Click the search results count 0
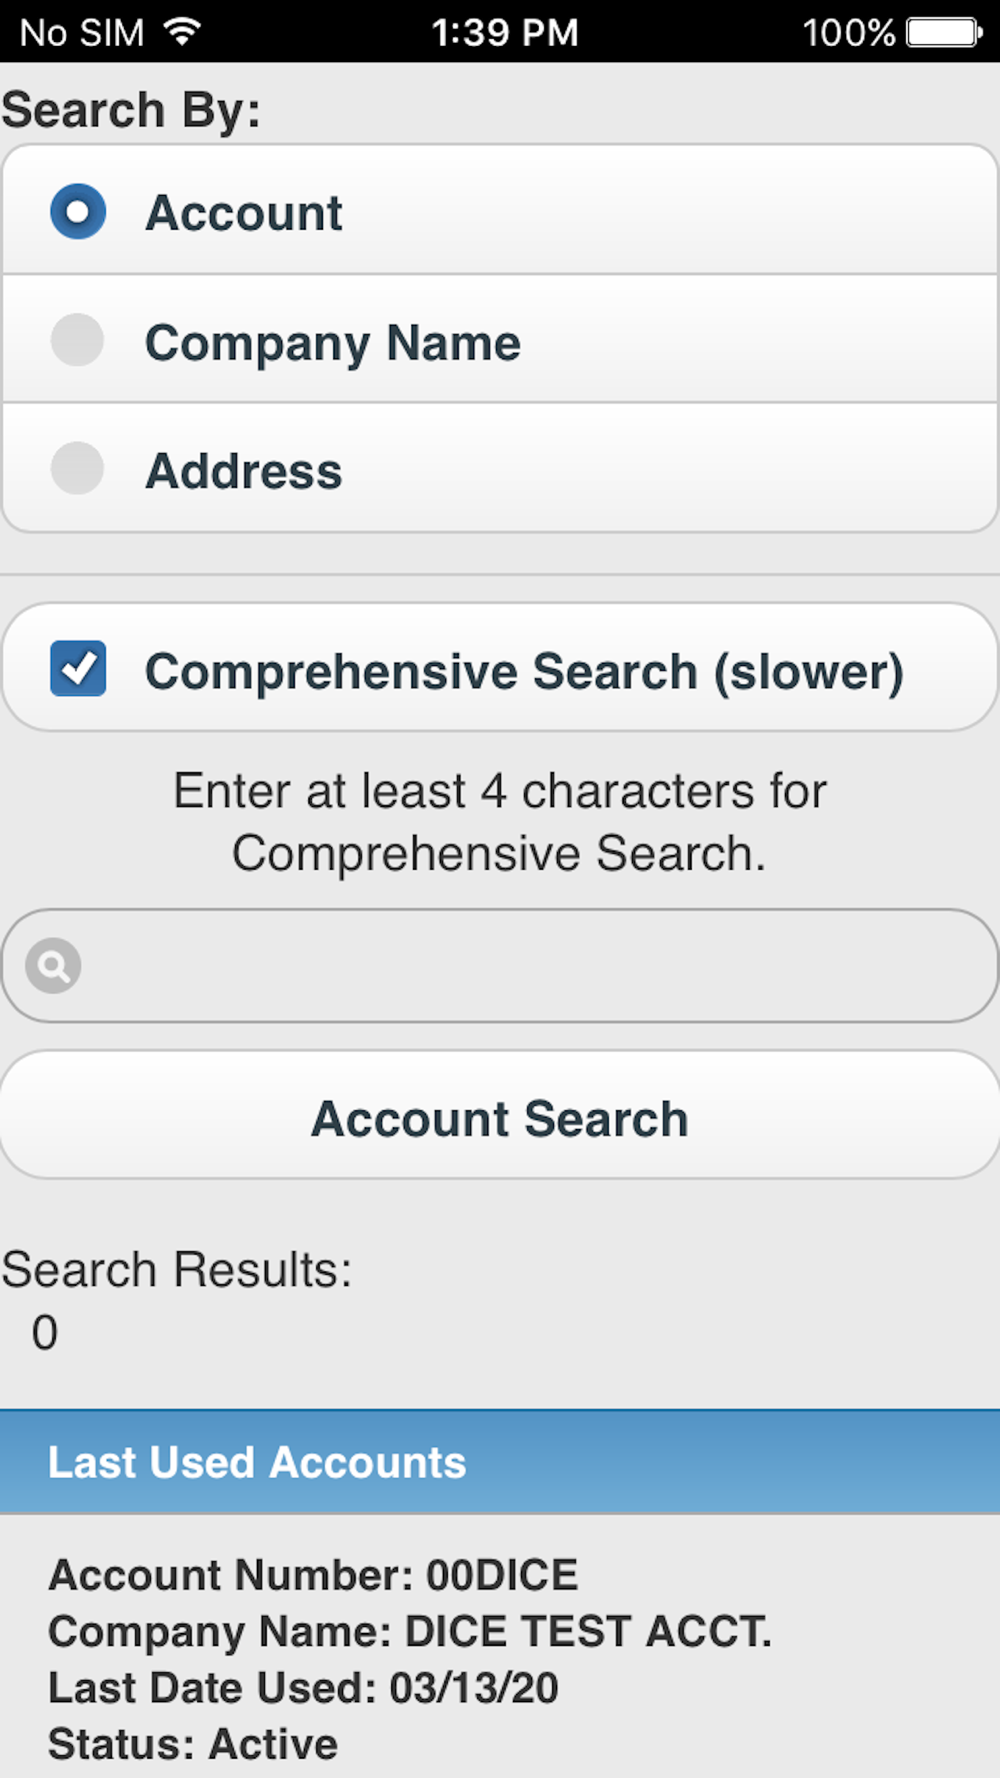This screenshot has height=1778, width=1000. pyautogui.click(x=45, y=1332)
